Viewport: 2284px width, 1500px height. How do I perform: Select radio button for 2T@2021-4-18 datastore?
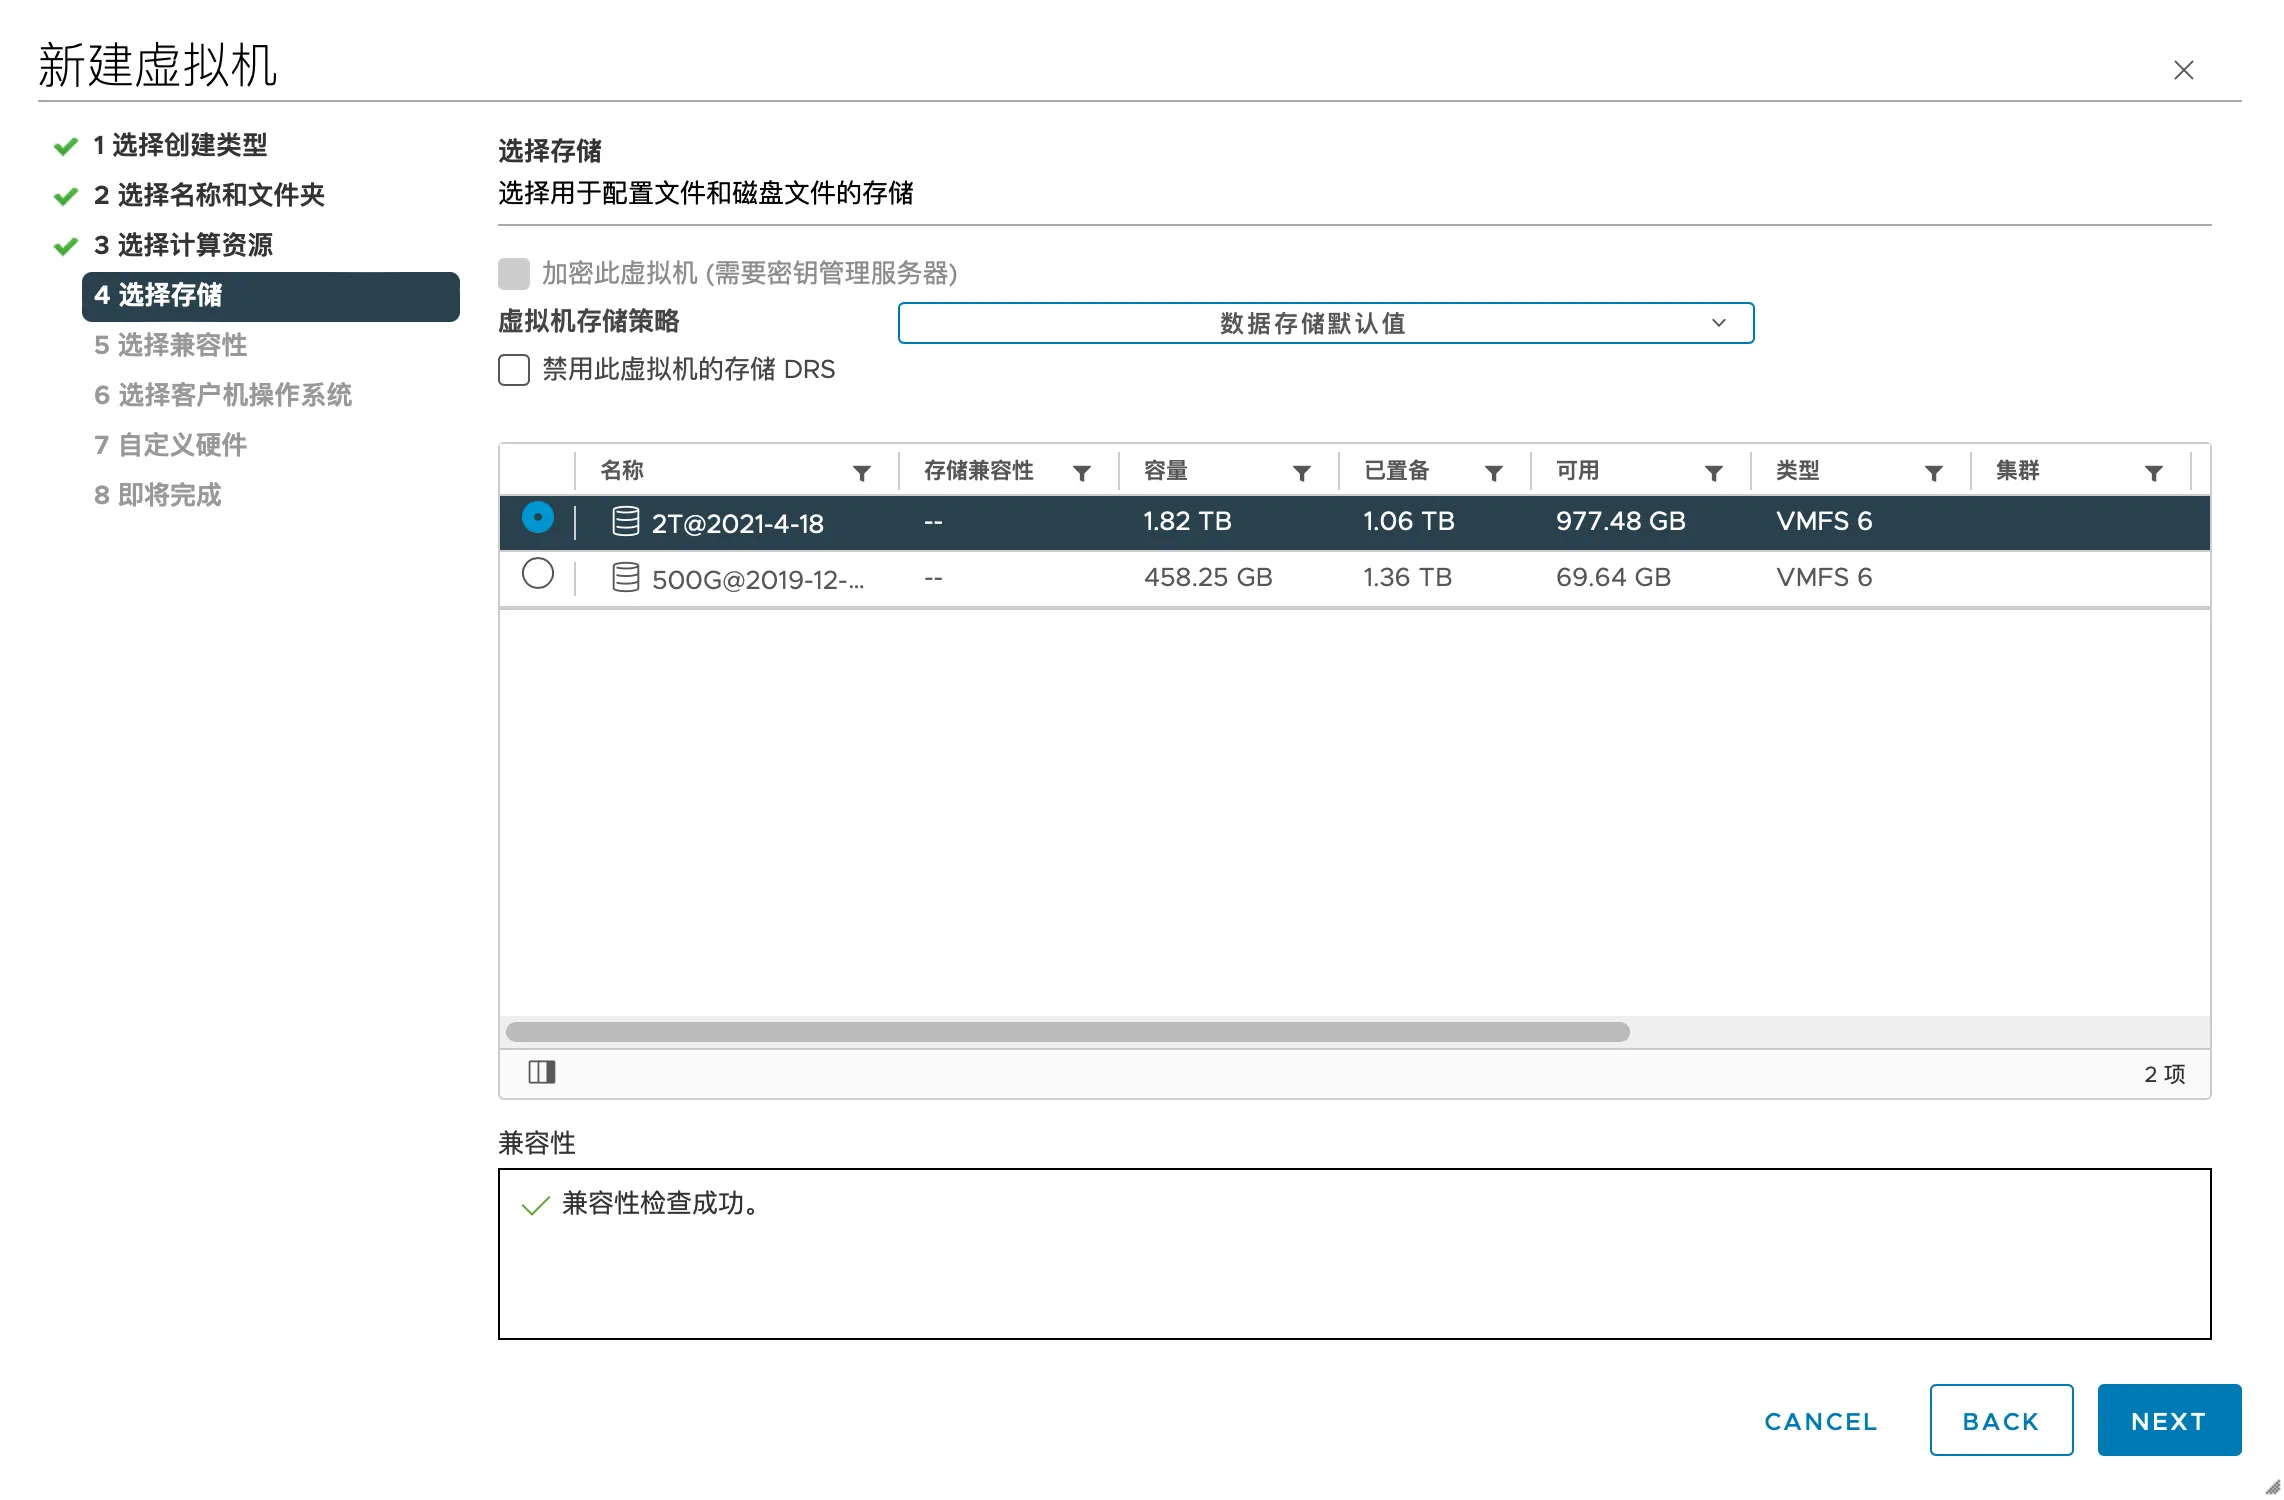538,518
